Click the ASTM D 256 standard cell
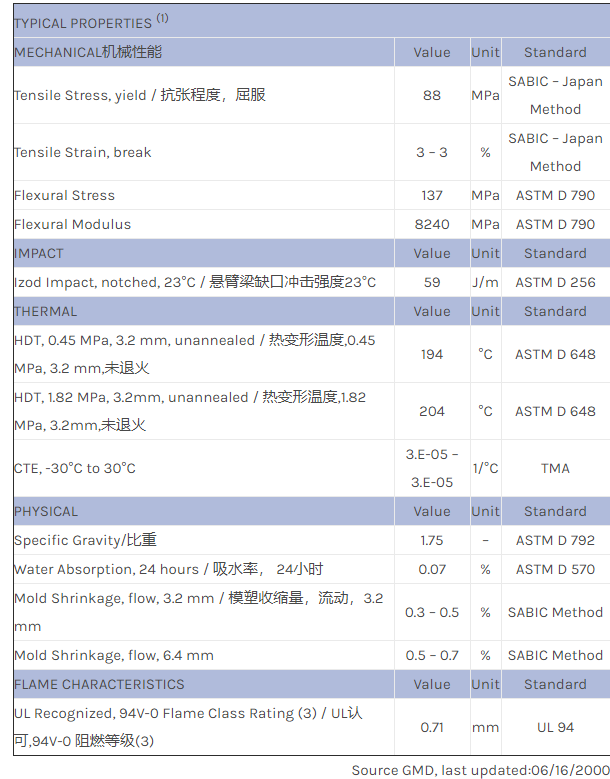 [x=555, y=282]
